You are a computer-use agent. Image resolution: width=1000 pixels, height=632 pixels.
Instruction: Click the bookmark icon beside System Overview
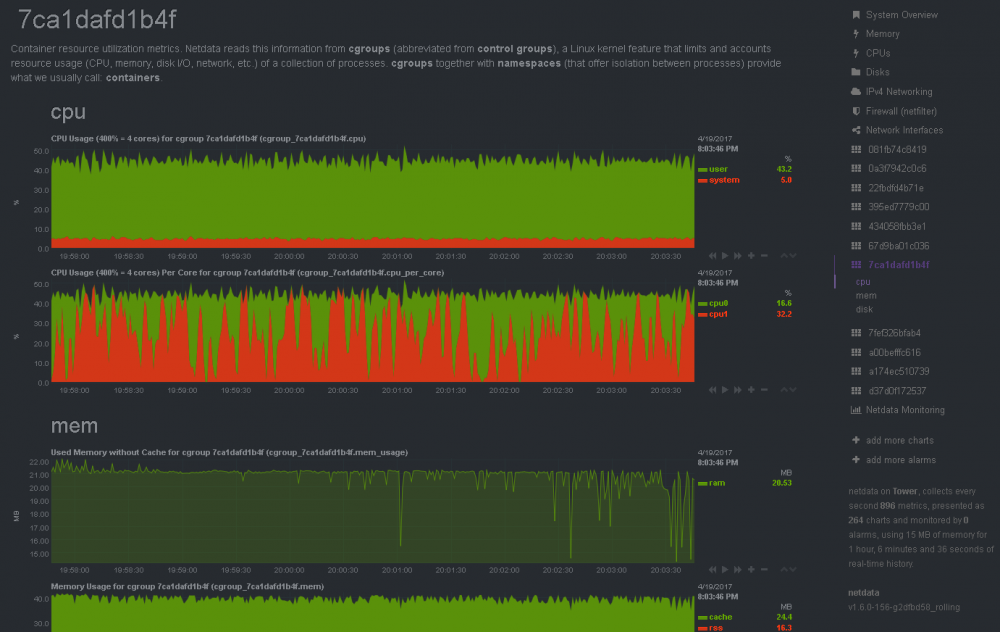(x=856, y=15)
